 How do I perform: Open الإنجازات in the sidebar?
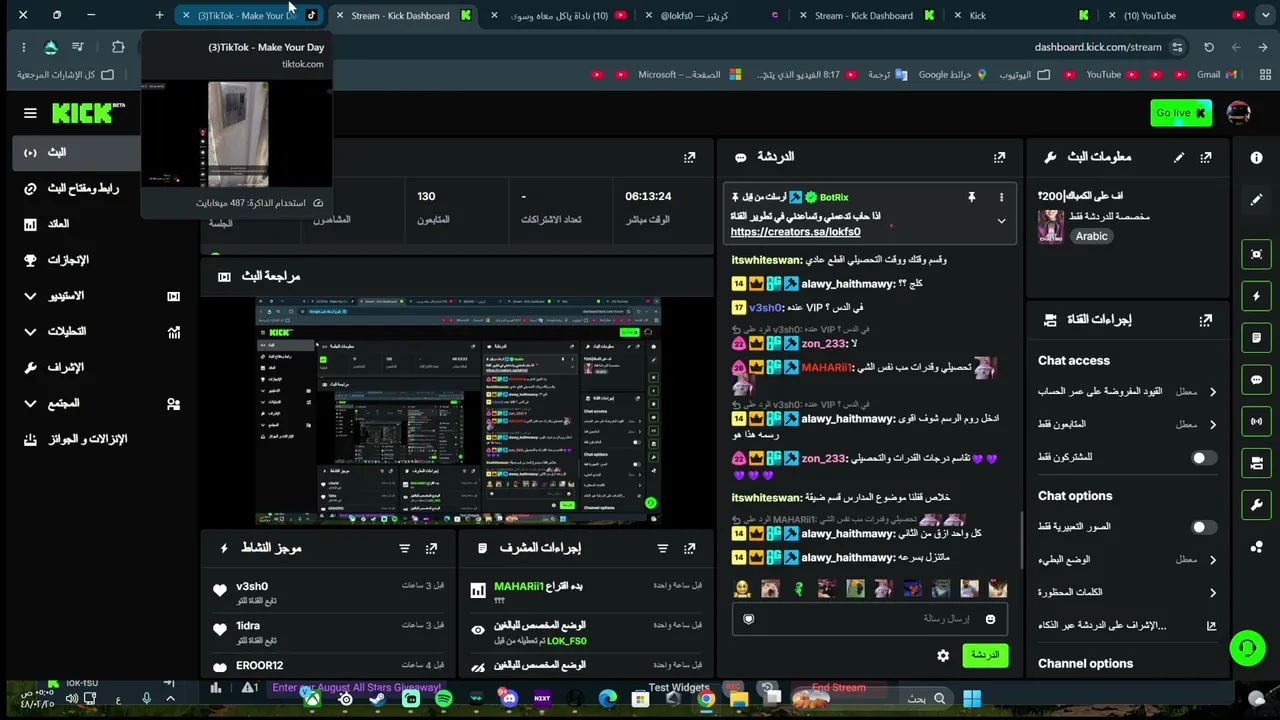pyautogui.click(x=100, y=260)
